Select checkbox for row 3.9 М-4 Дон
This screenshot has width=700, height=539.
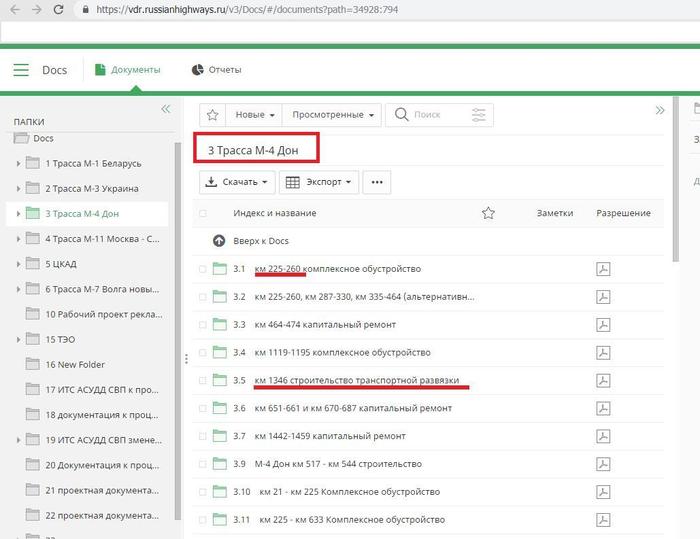point(203,465)
